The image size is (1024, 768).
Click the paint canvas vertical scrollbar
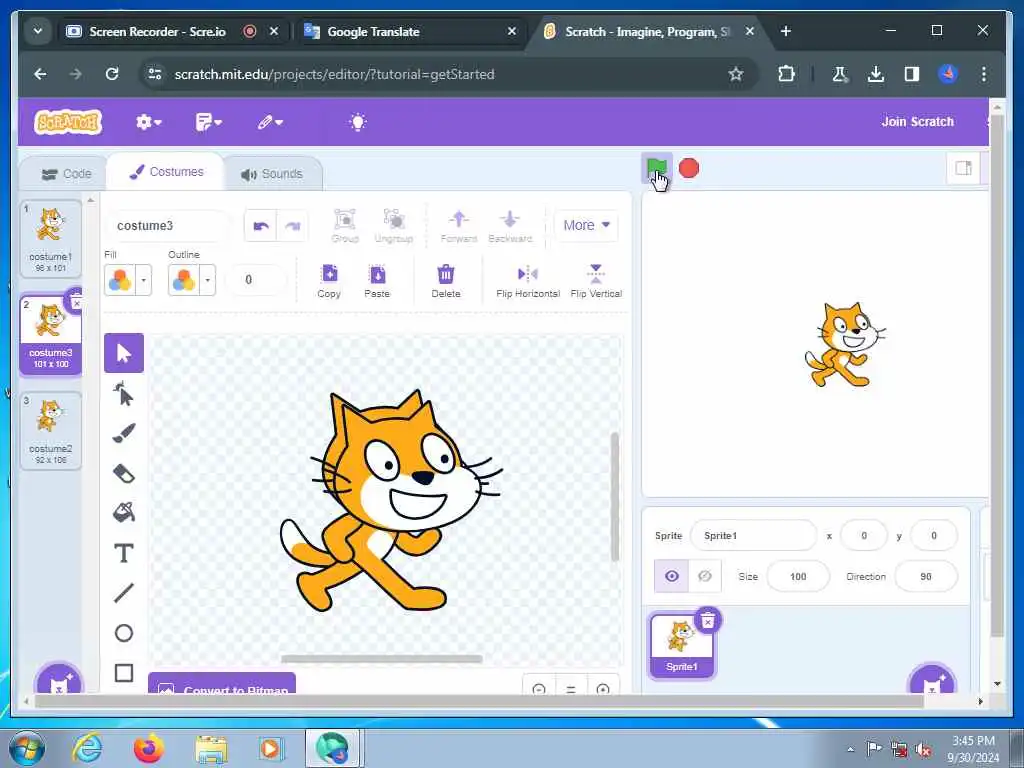point(615,496)
